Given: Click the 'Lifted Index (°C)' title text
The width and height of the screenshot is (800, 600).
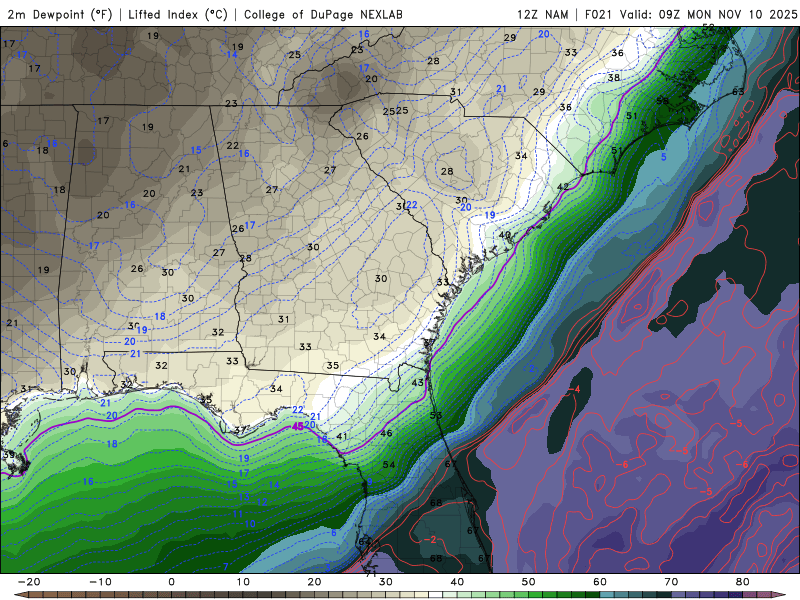Looking at the screenshot, I should [178, 14].
